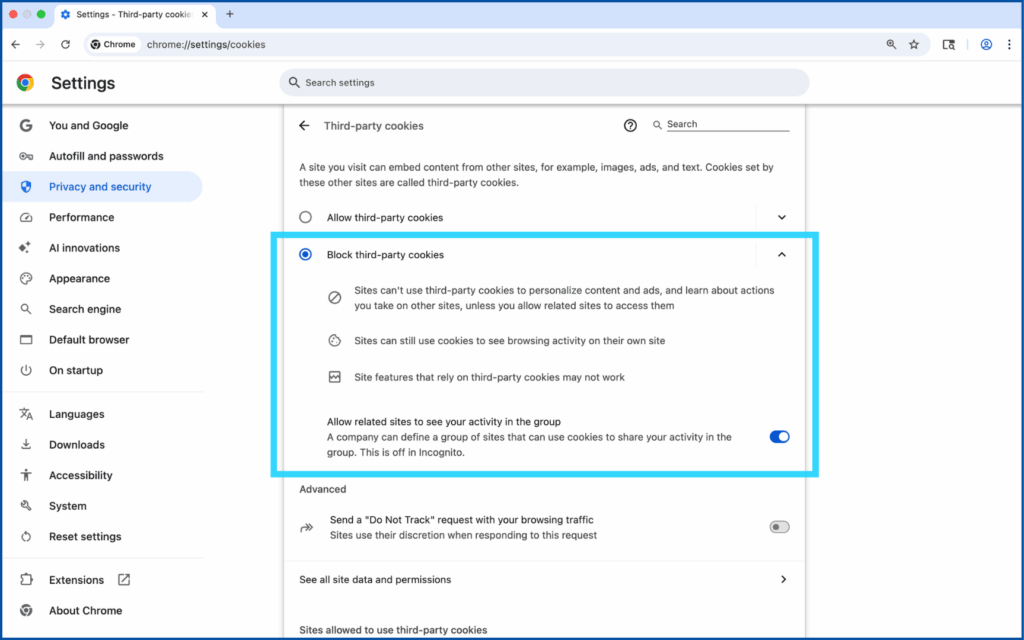Screen dimensions: 1024x640
Task: Click Sites allowed to use third-party cookies heading
Action: point(393,630)
